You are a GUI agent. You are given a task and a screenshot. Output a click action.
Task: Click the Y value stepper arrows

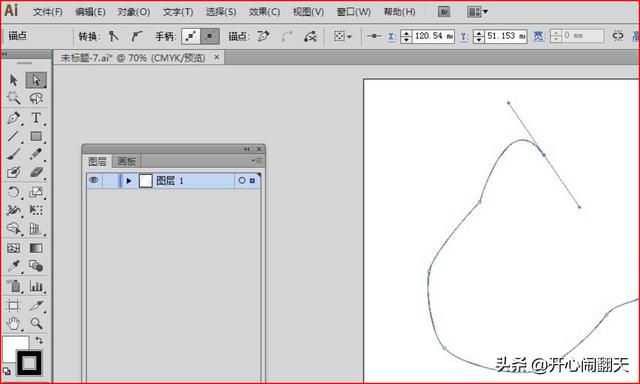[479, 36]
